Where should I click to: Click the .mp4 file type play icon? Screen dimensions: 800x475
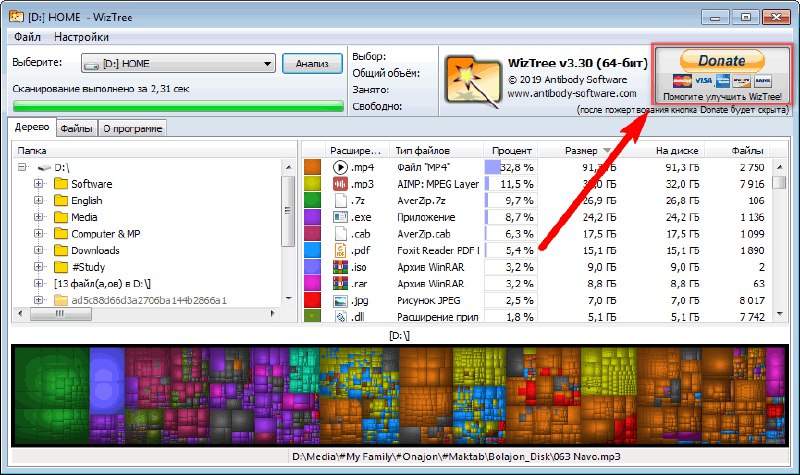click(340, 167)
